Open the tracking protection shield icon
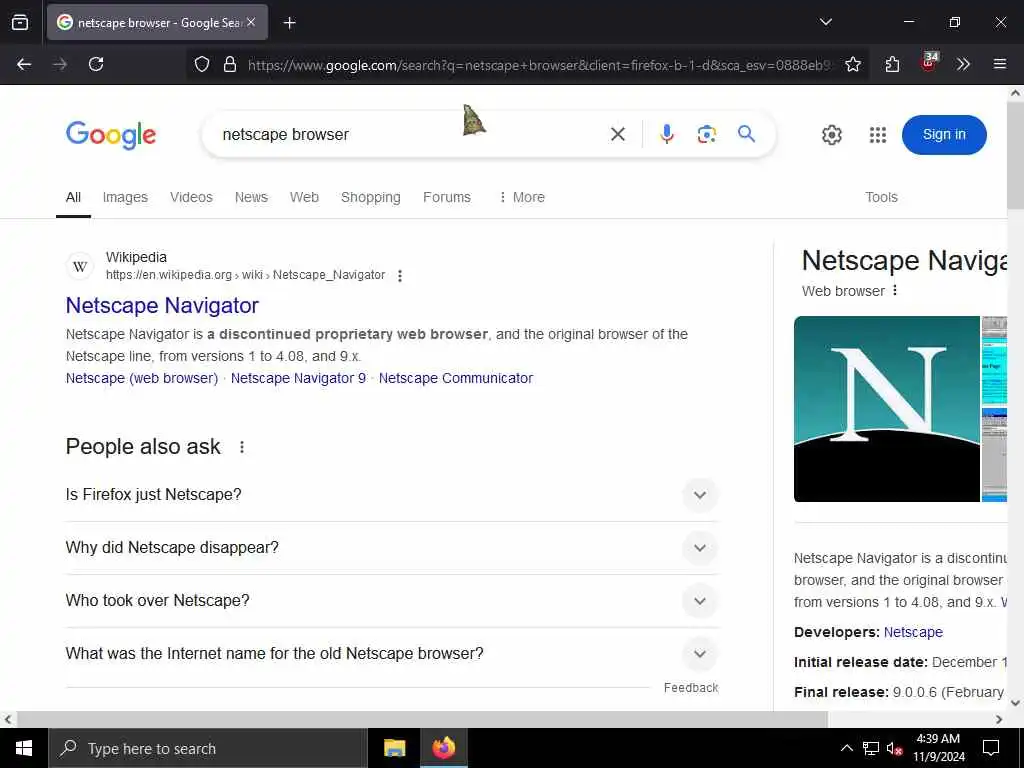Image resolution: width=1024 pixels, height=768 pixels. click(202, 64)
